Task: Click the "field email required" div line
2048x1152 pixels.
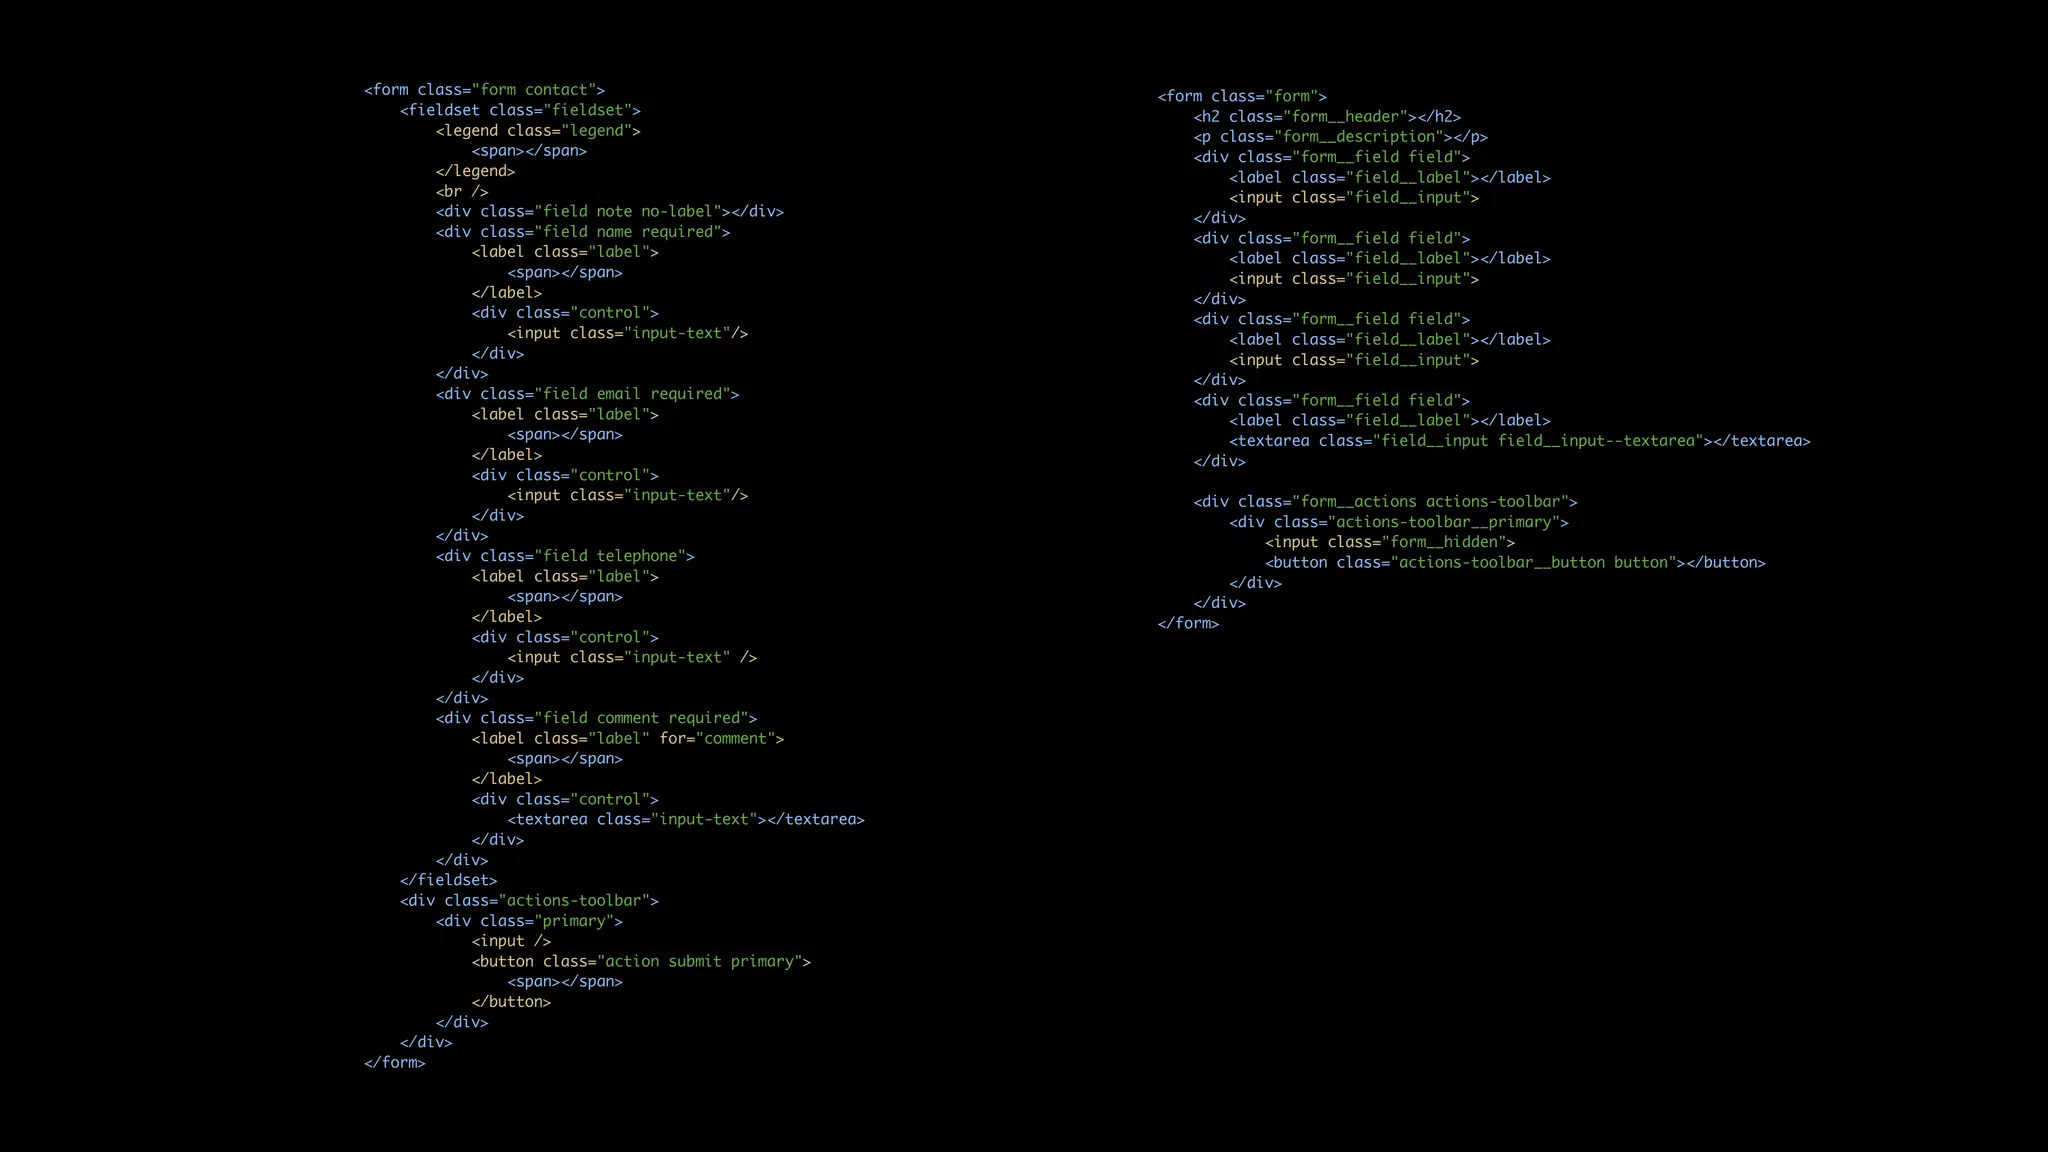Action: tap(587, 394)
